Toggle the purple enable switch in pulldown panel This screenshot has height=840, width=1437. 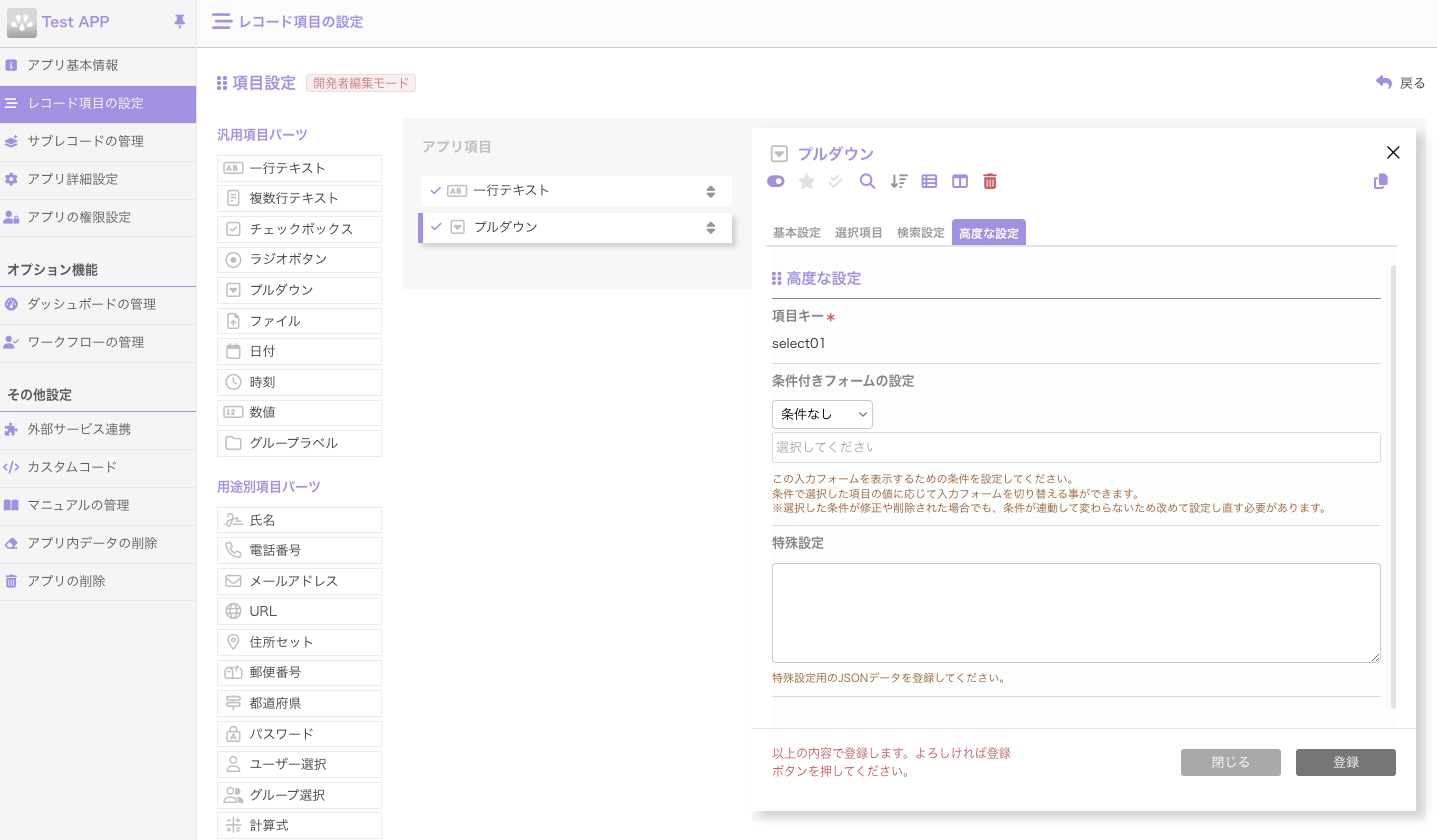click(x=776, y=181)
